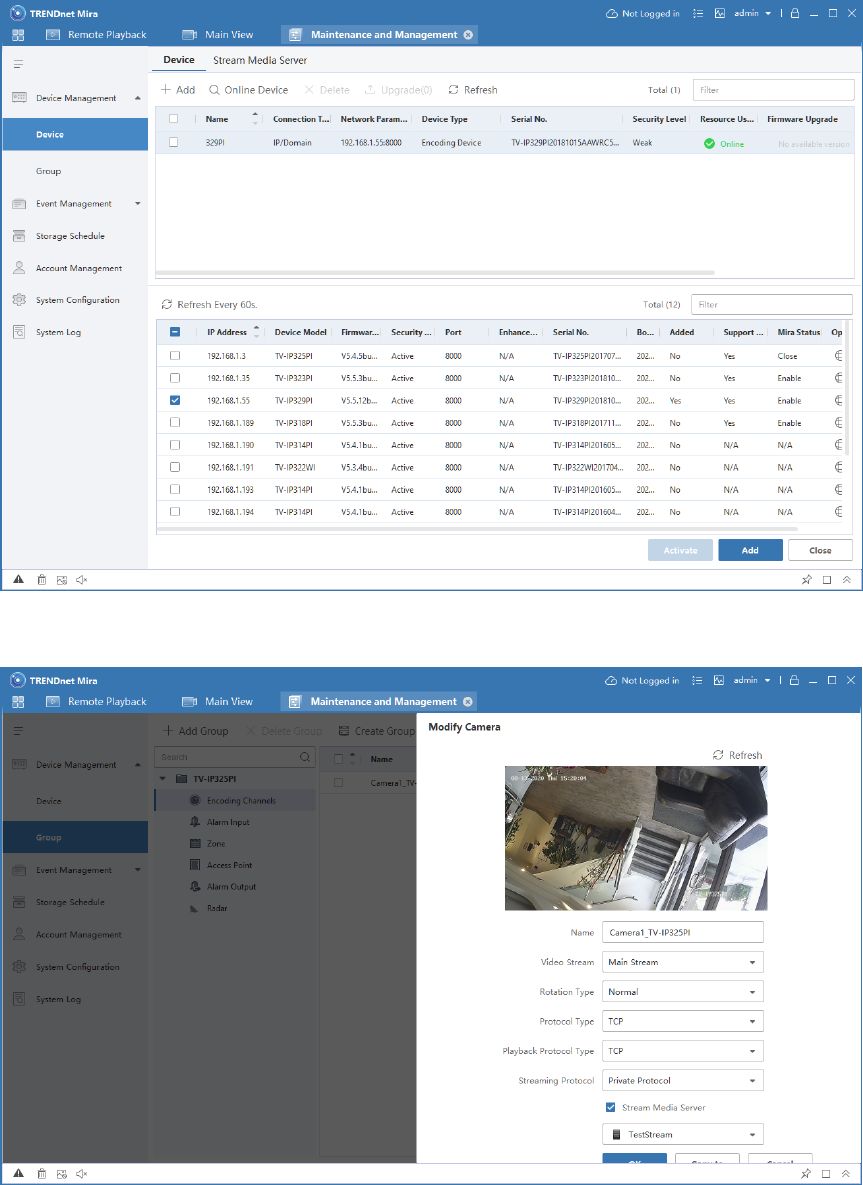Open the Streaming Protocol dropdown showing Private Protocol
863x1185 pixels.
pos(682,1081)
